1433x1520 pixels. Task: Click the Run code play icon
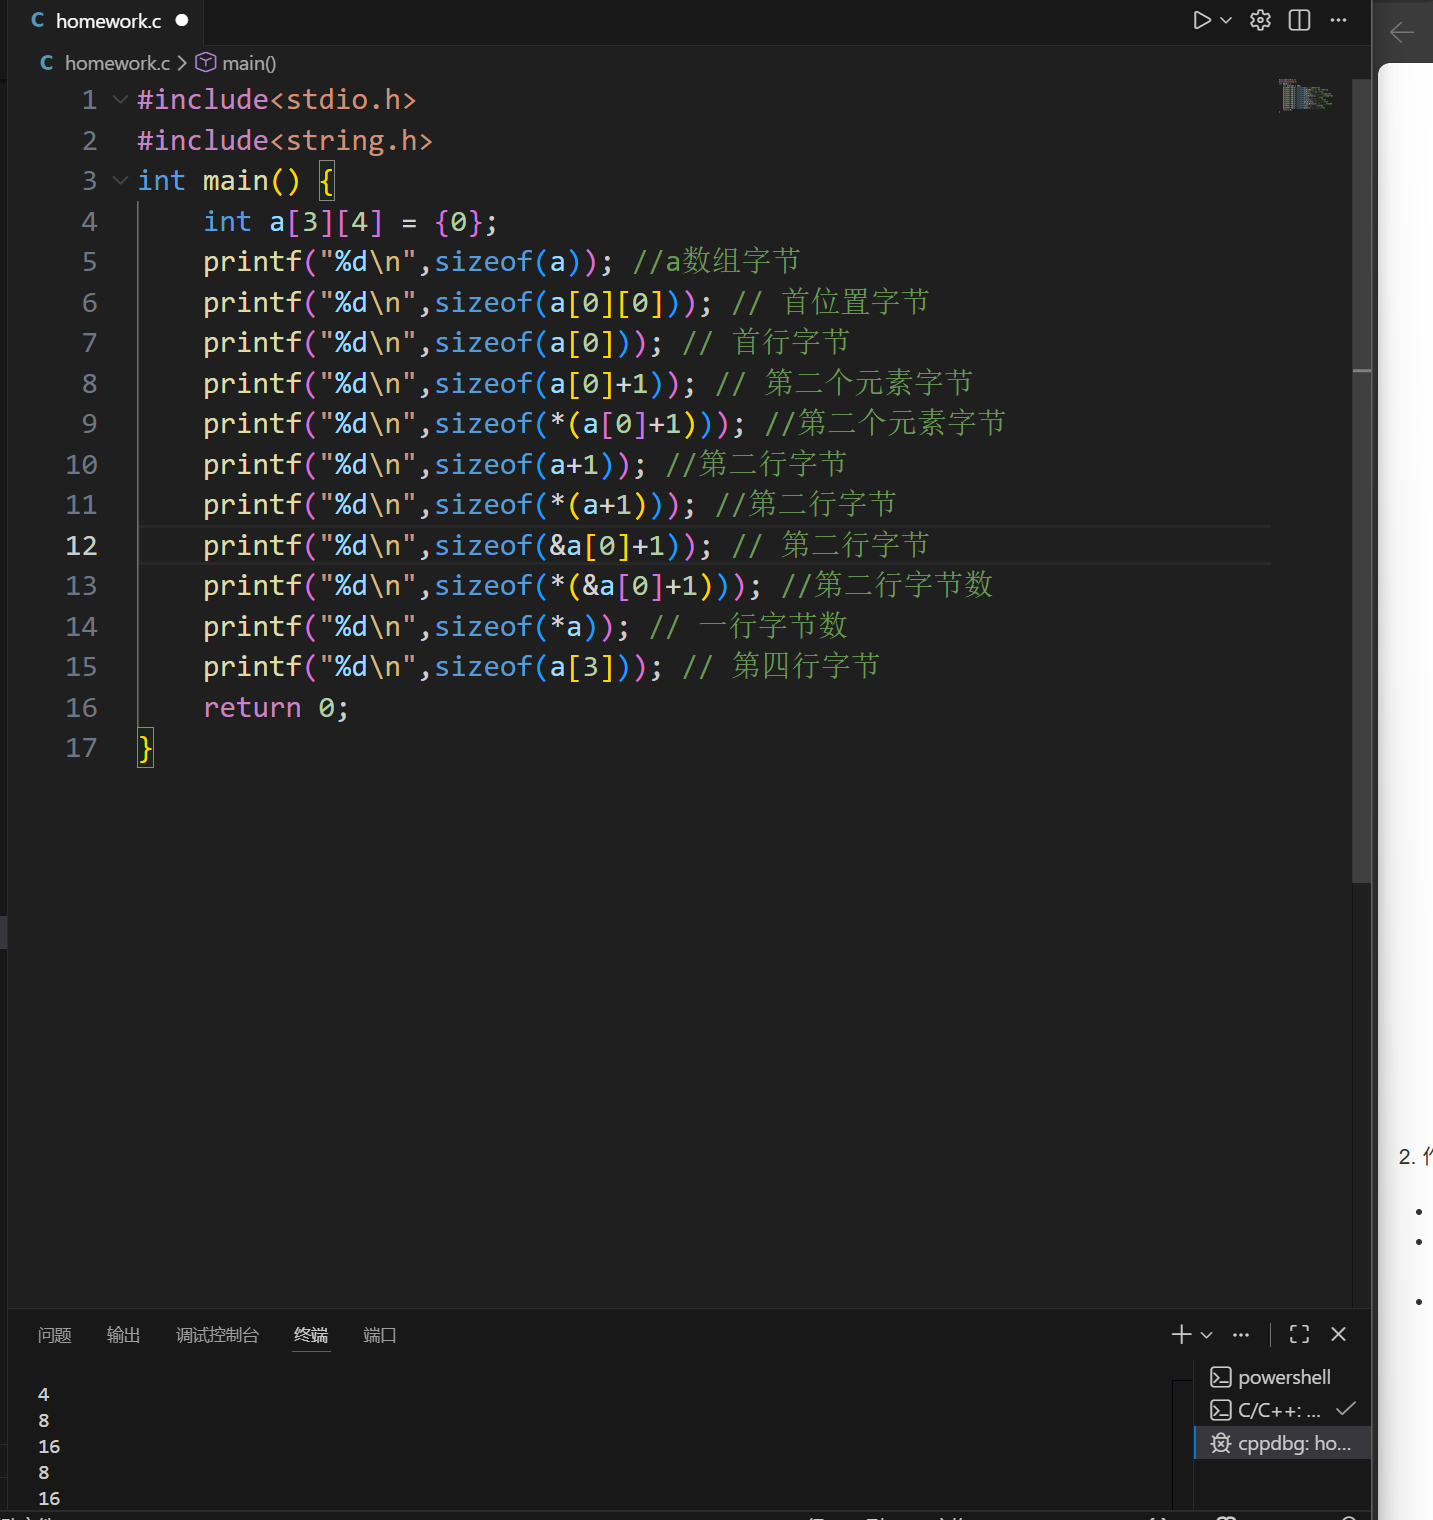click(1201, 20)
